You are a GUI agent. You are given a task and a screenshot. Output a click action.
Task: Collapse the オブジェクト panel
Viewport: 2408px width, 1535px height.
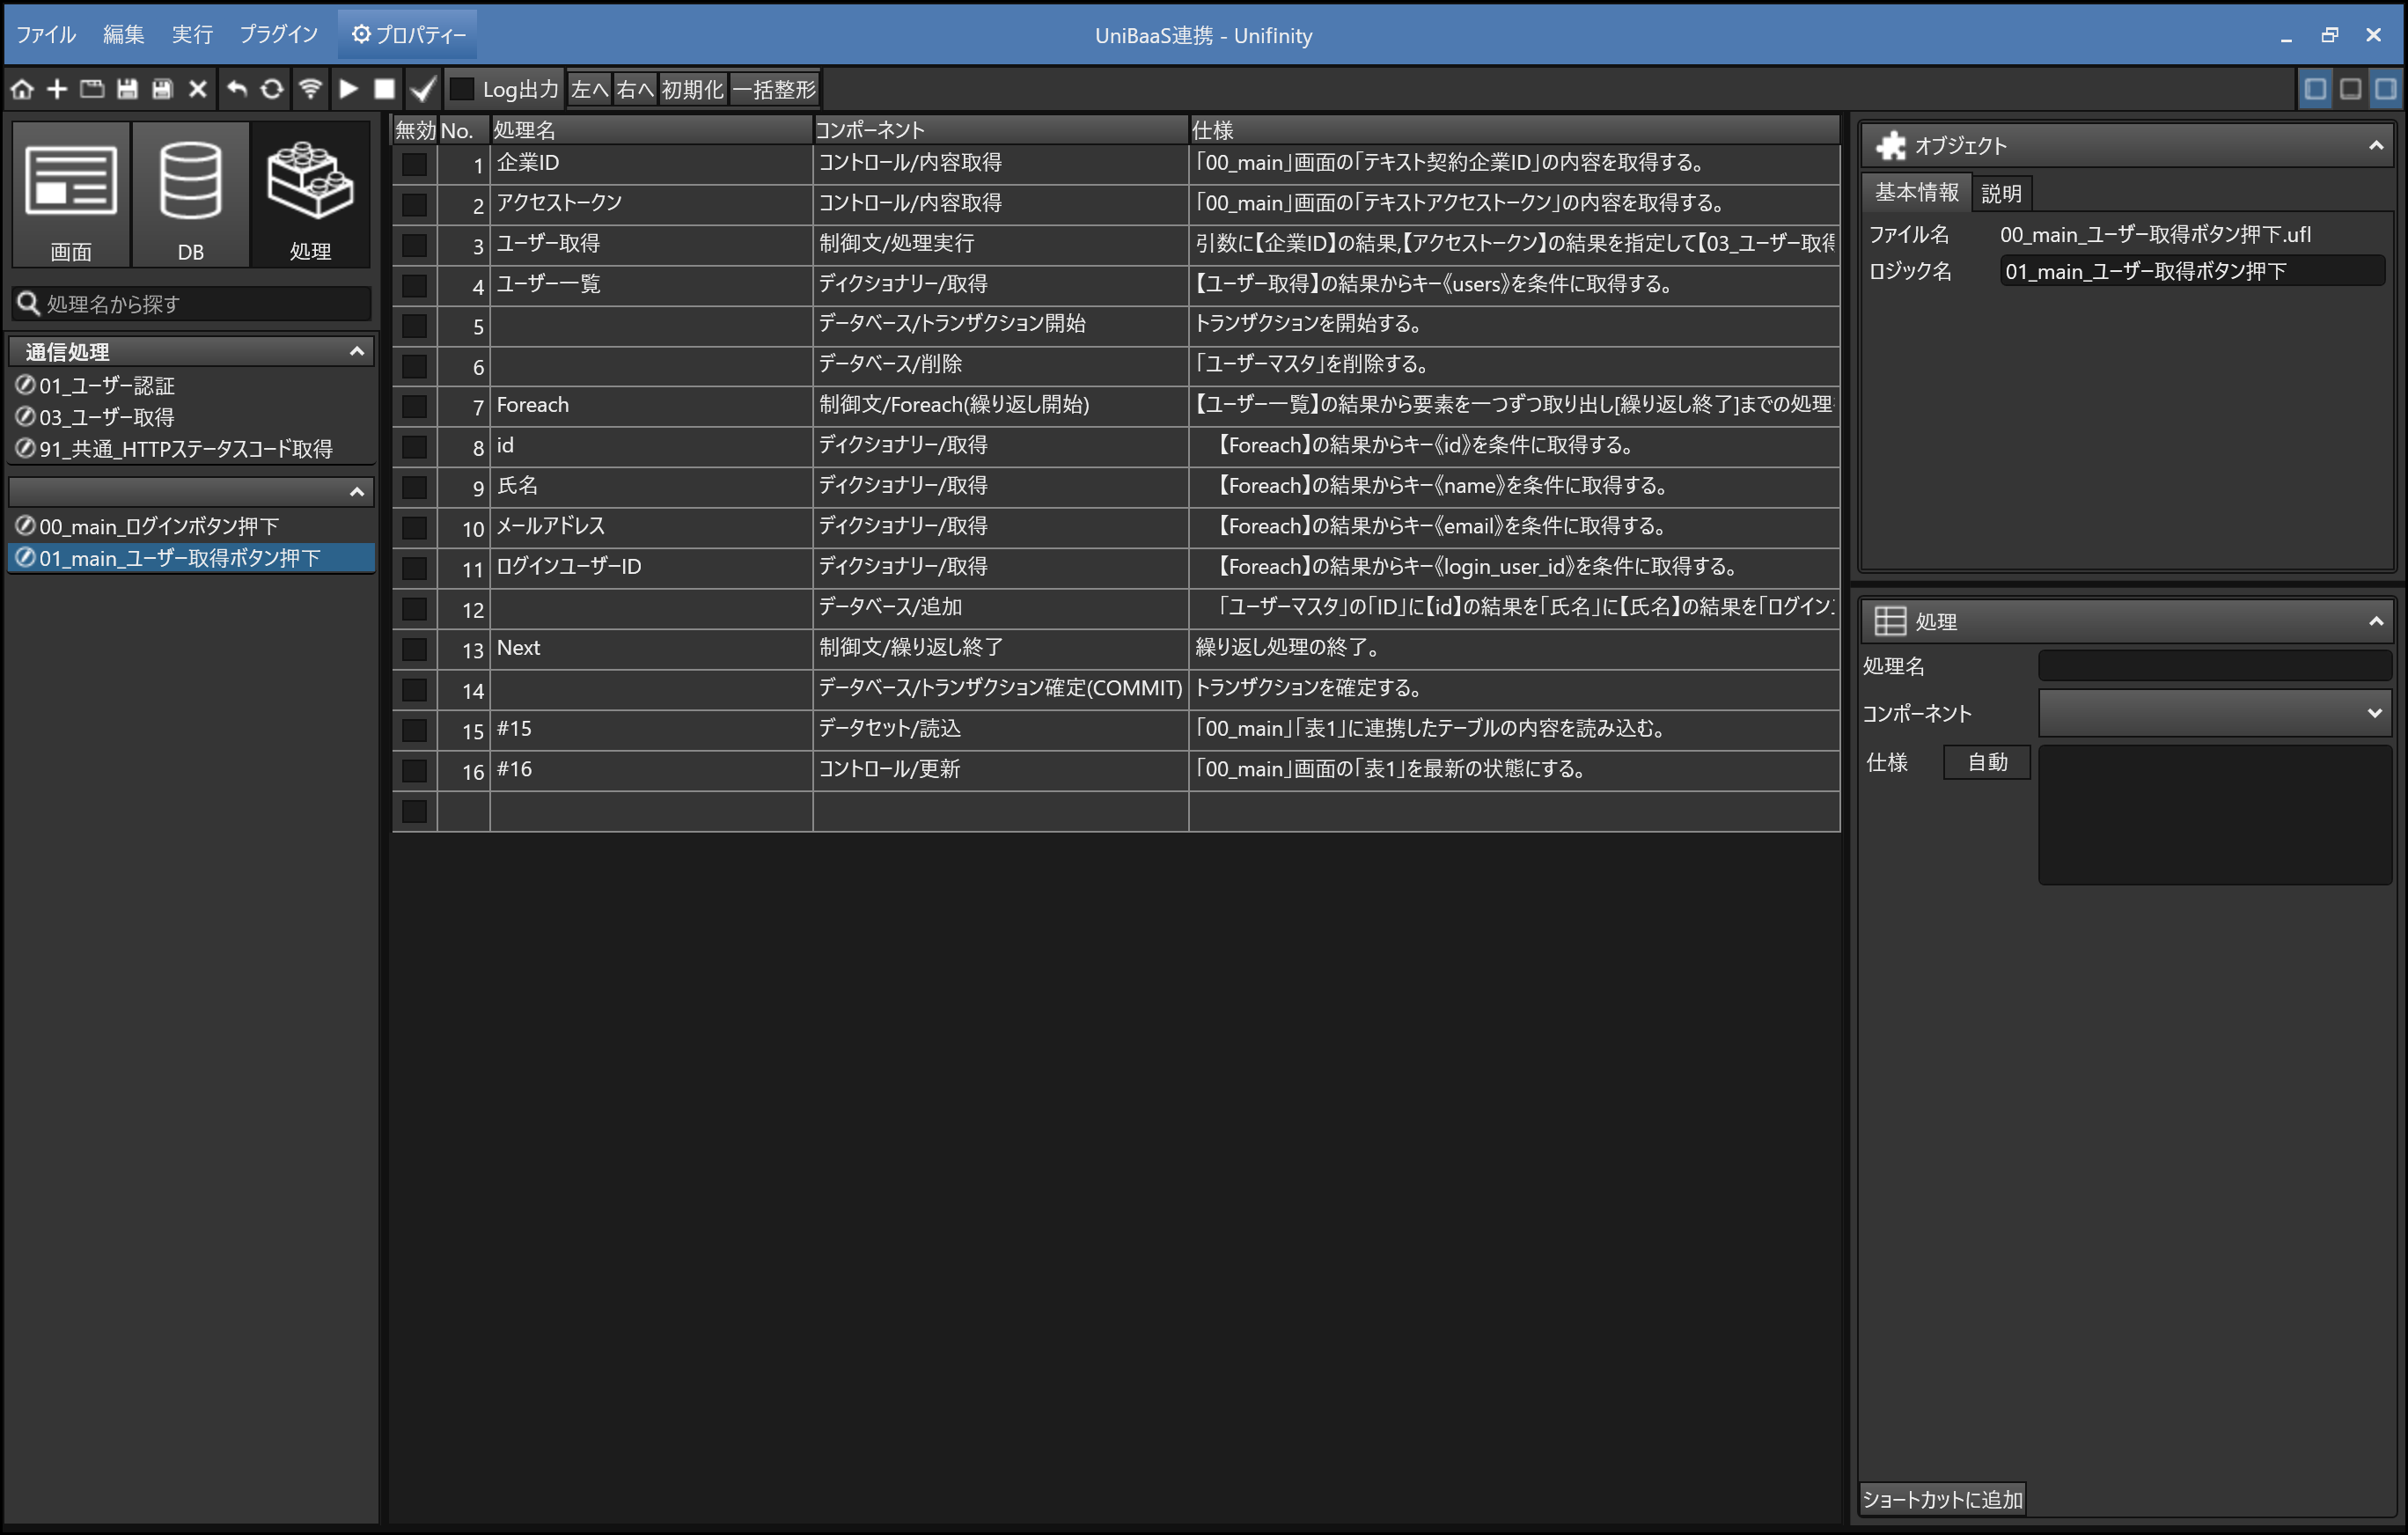pyautogui.click(x=2375, y=146)
